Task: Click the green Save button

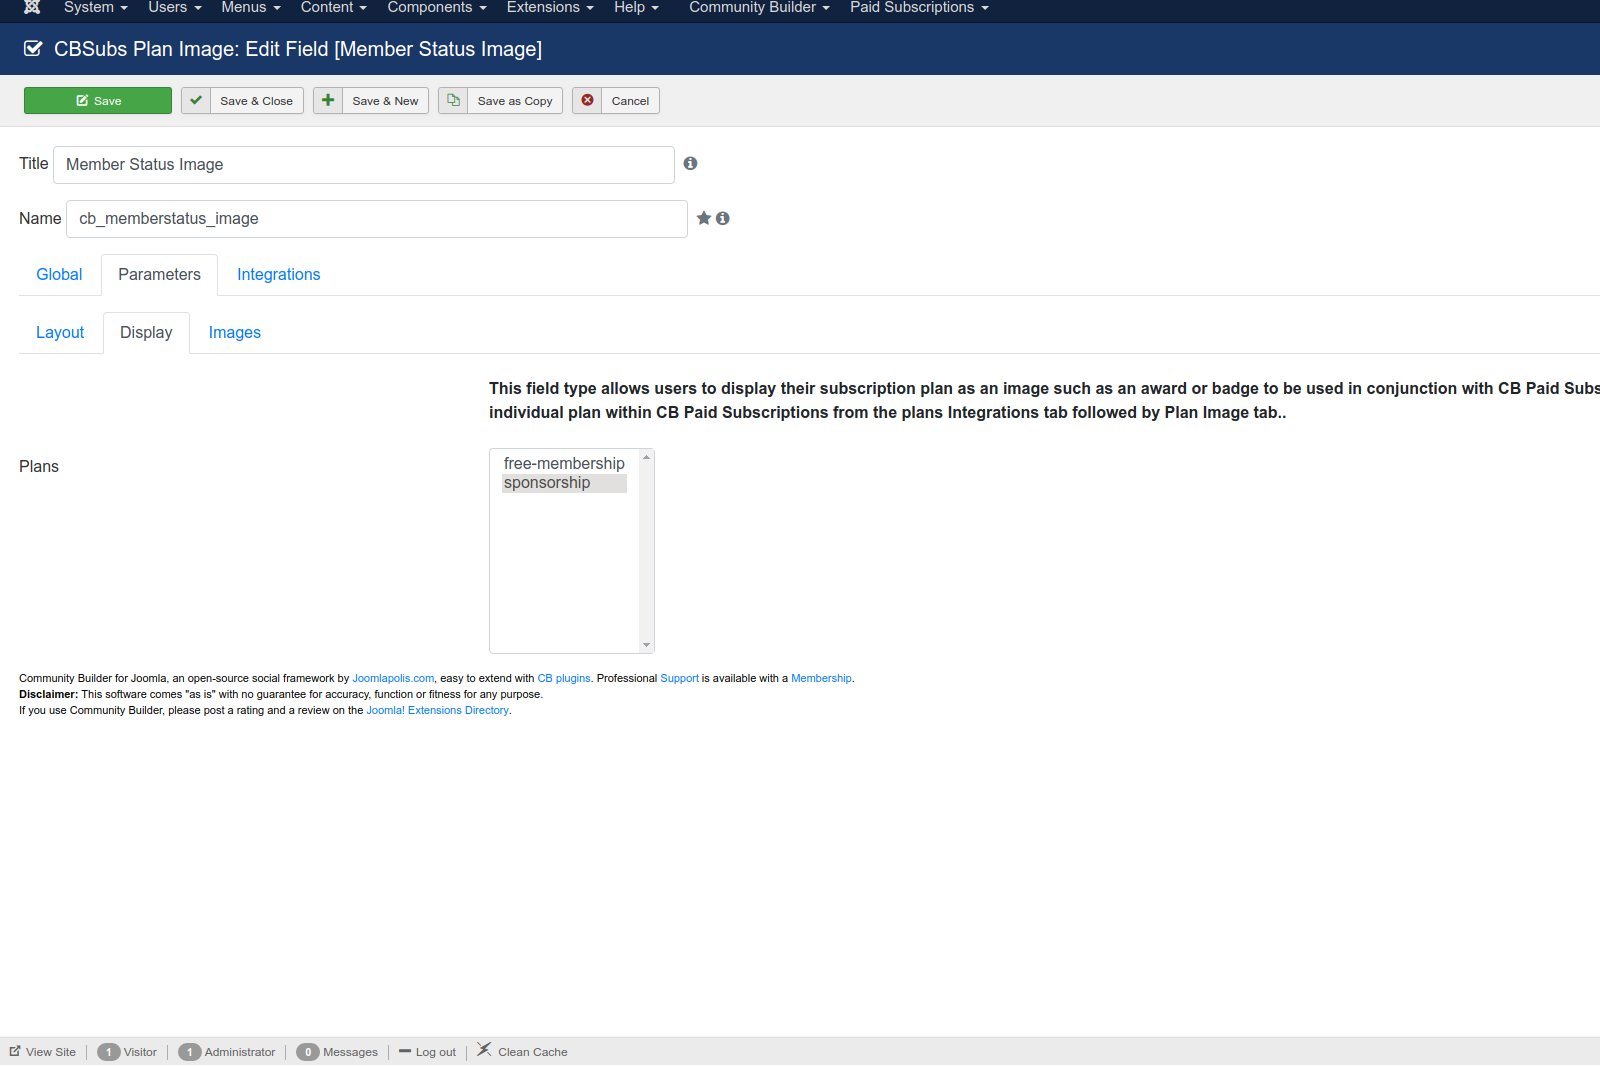Action: point(98,101)
